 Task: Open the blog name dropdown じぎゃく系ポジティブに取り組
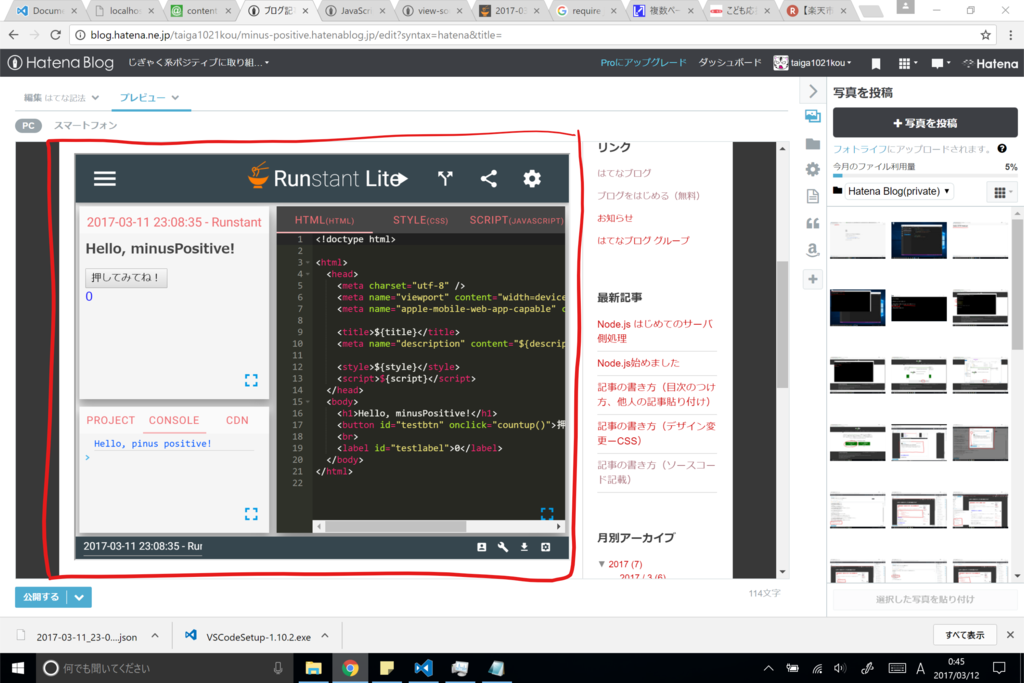pyautogui.click(x=198, y=63)
